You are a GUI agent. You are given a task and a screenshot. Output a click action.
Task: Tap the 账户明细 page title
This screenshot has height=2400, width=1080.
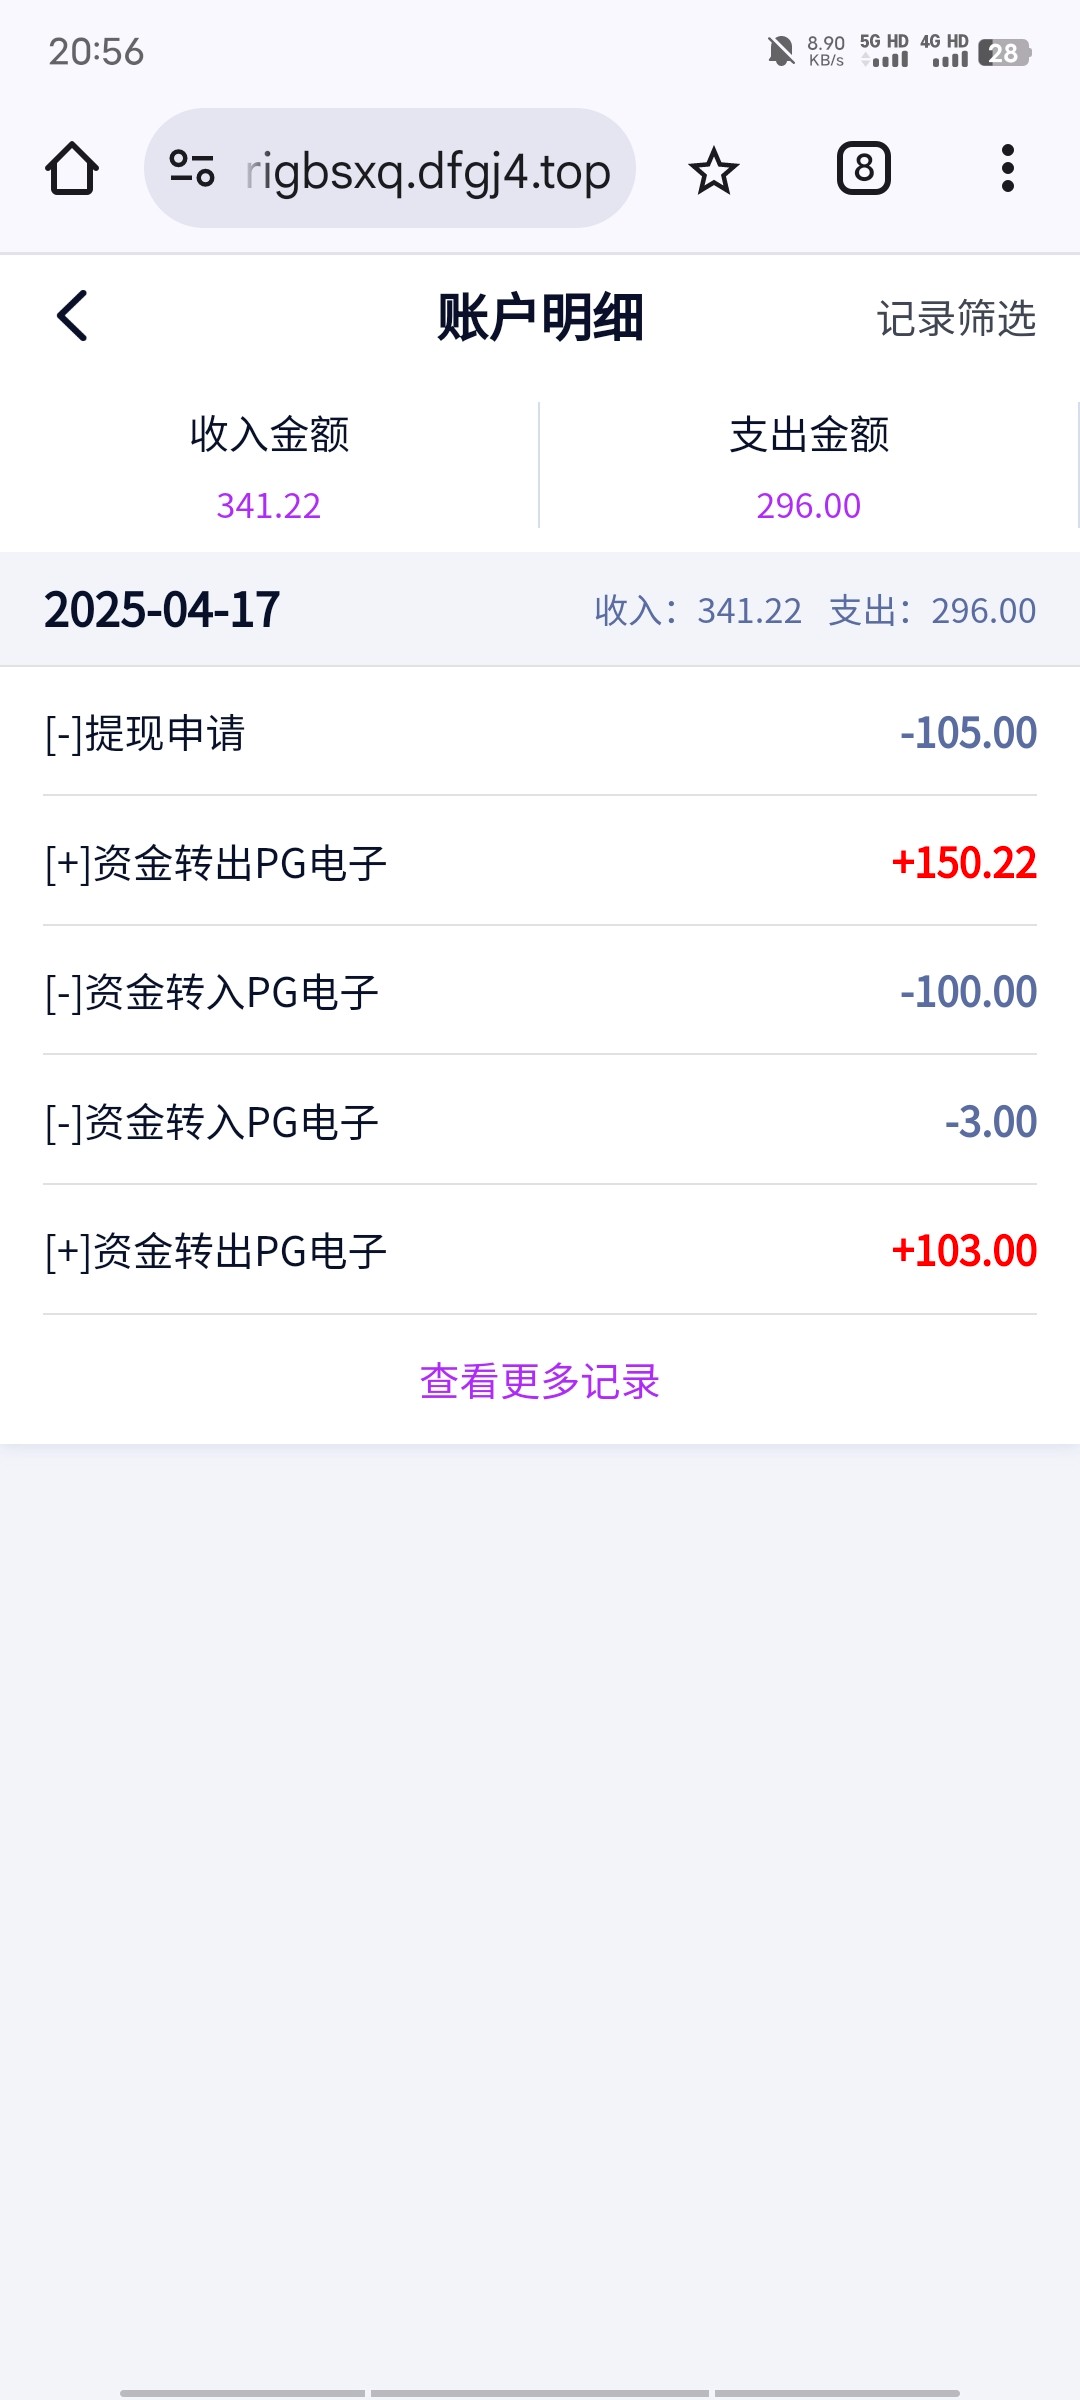point(540,319)
